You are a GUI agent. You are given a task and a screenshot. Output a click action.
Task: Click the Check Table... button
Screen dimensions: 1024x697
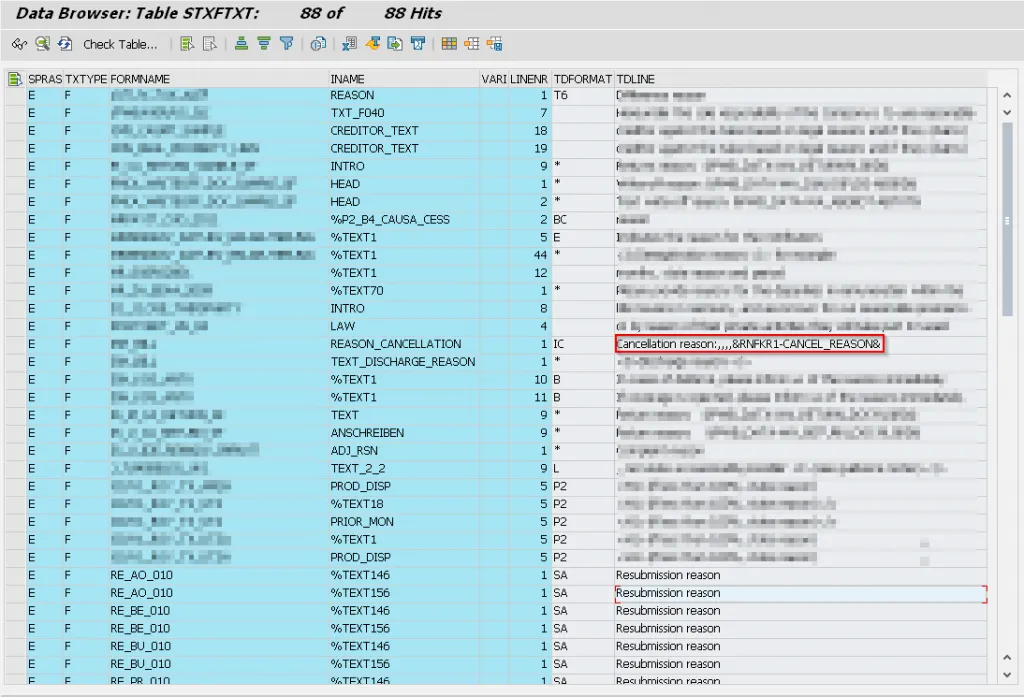click(120, 44)
